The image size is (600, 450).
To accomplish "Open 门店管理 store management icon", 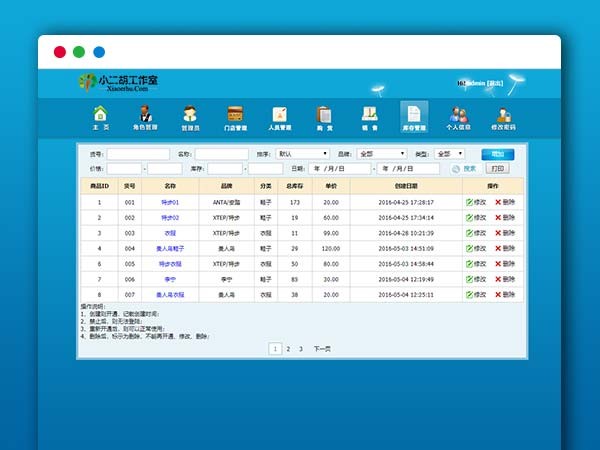I will click(x=235, y=117).
